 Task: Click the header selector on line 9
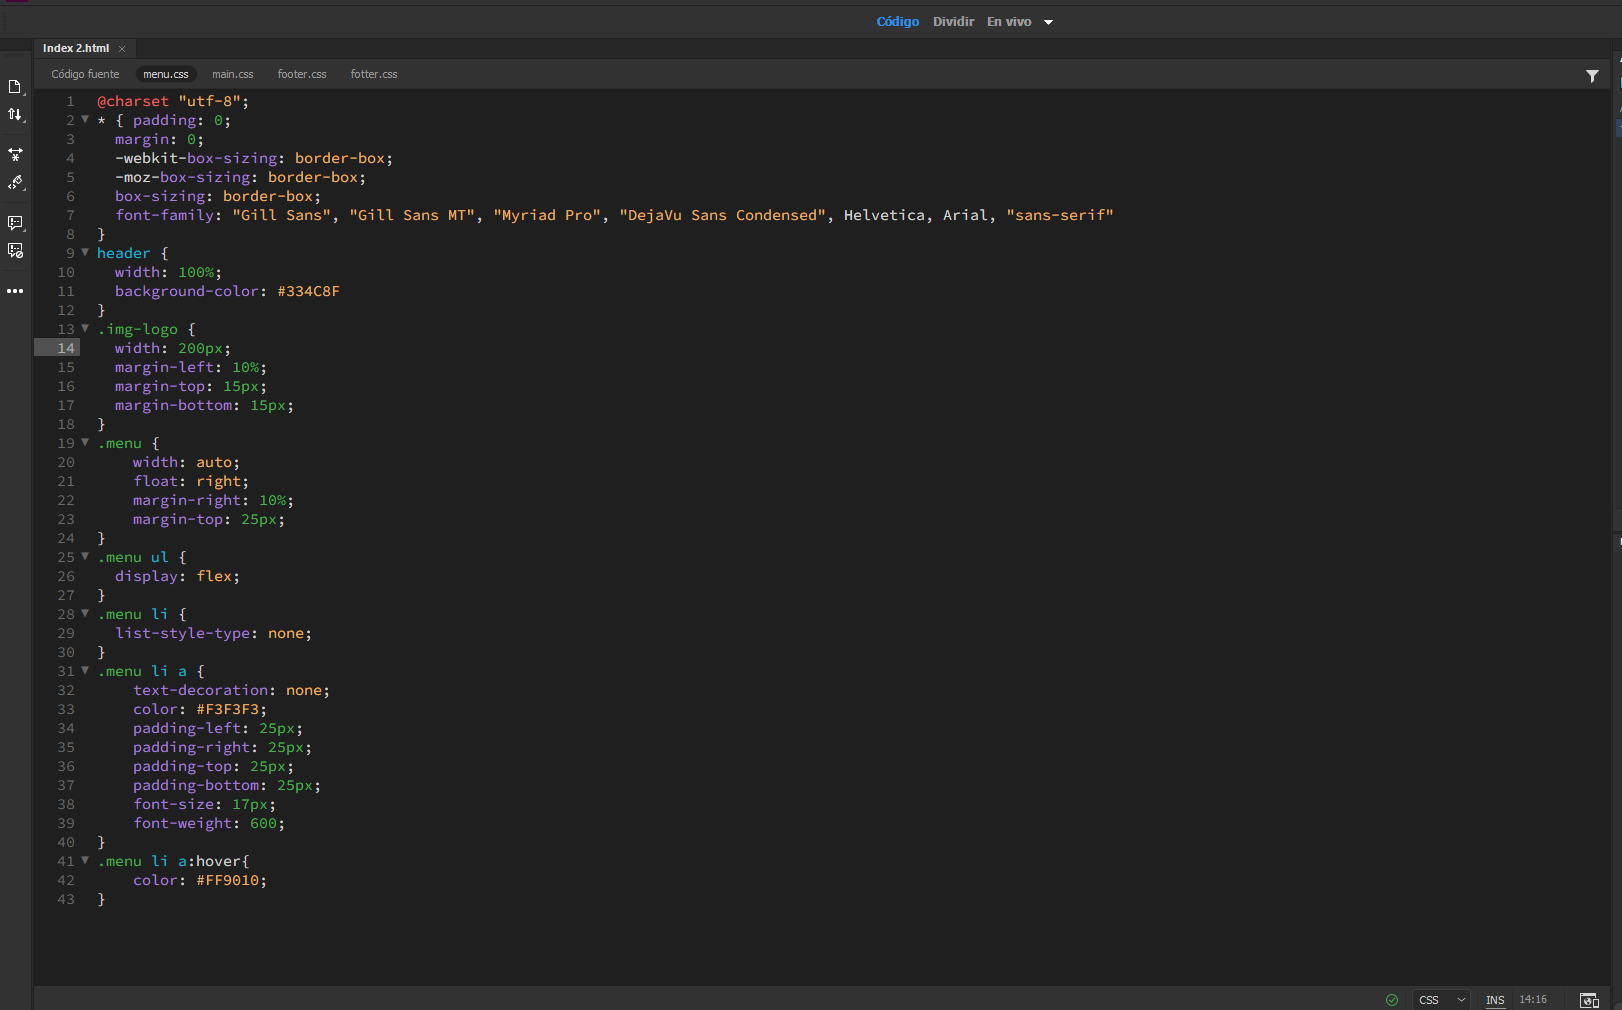pyautogui.click(x=124, y=253)
